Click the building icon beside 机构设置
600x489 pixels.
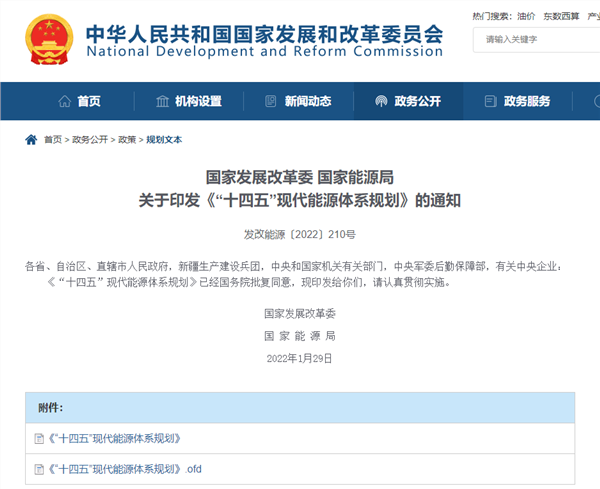pos(163,101)
